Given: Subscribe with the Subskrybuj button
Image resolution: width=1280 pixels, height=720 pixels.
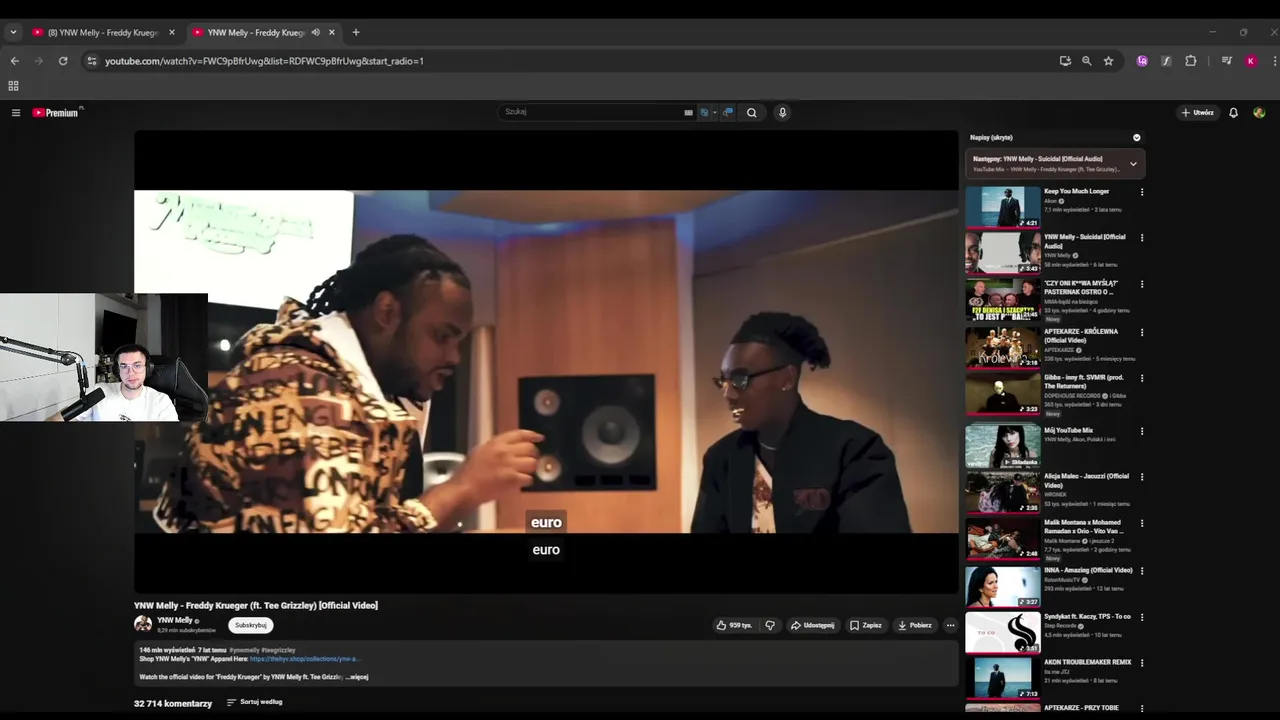Looking at the screenshot, I should pyautogui.click(x=251, y=625).
